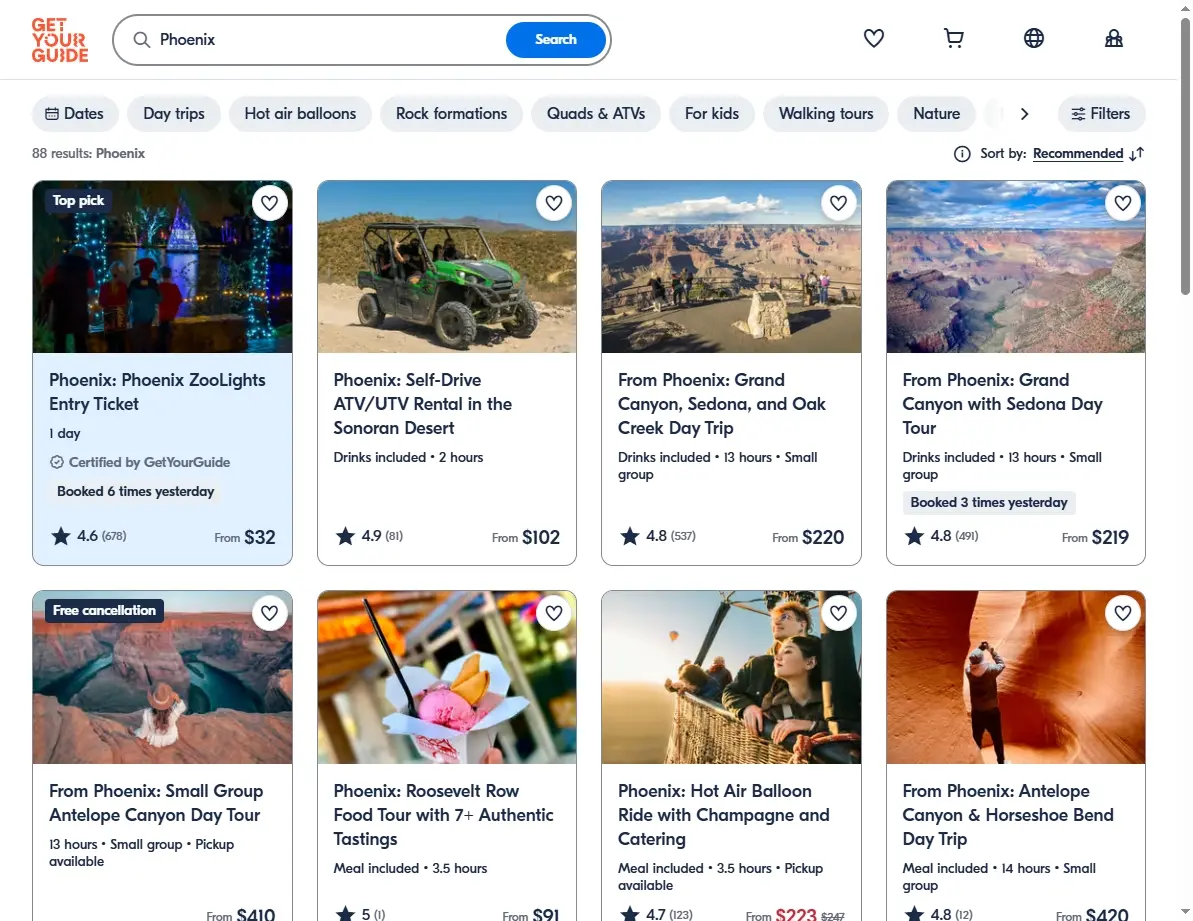Click the Free cancellation badge

(x=104, y=611)
